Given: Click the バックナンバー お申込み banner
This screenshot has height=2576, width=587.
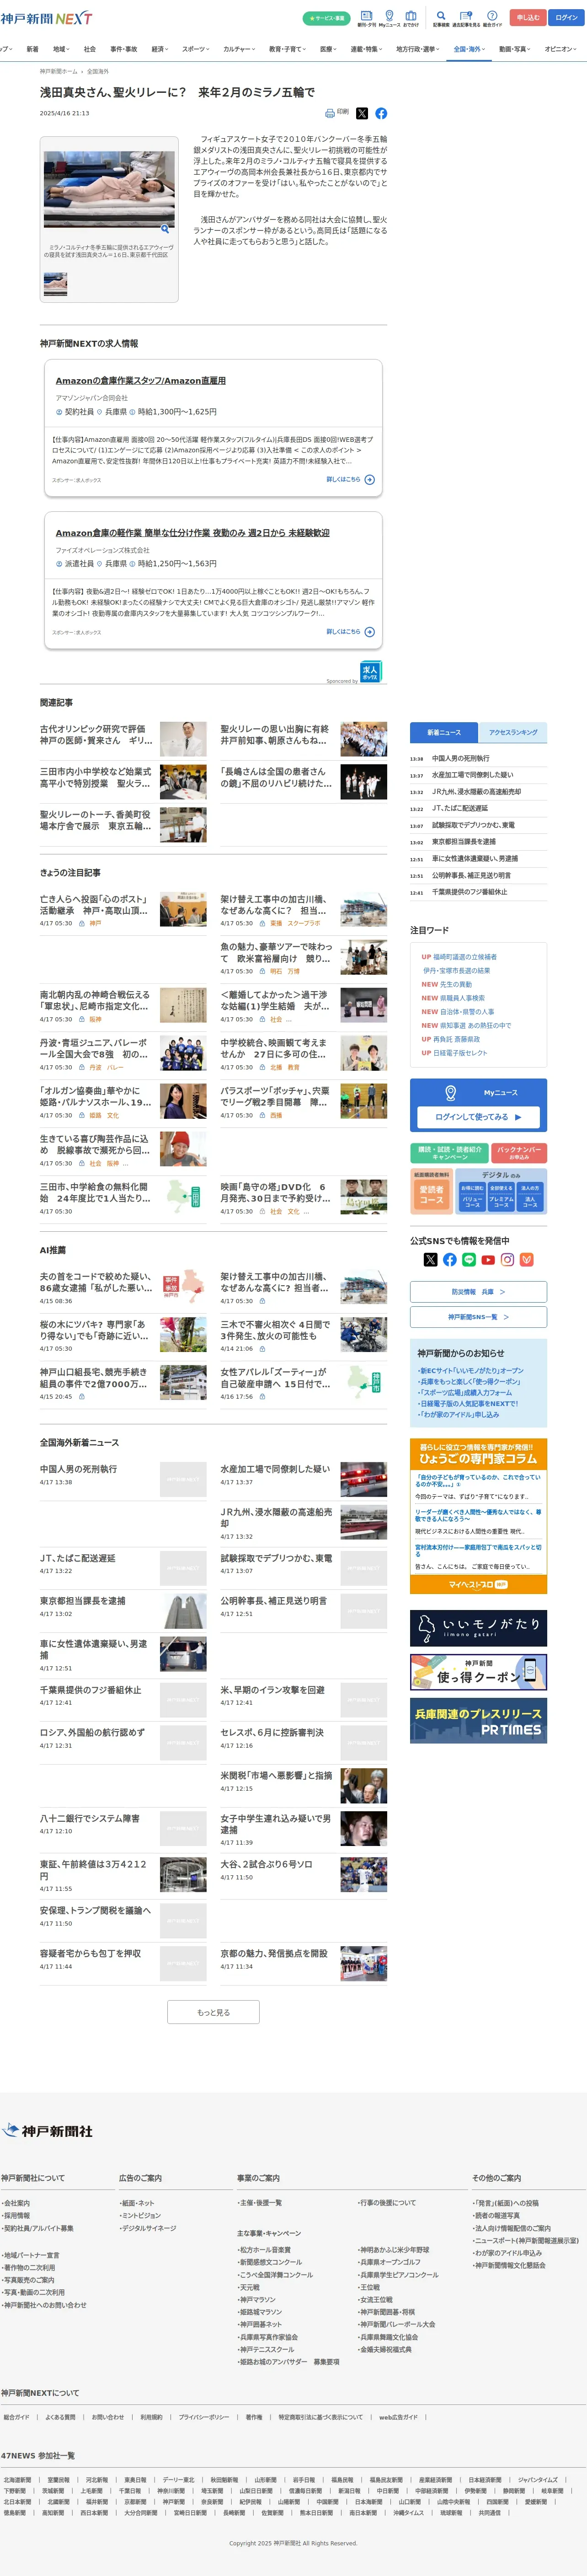Looking at the screenshot, I should point(519,1153).
